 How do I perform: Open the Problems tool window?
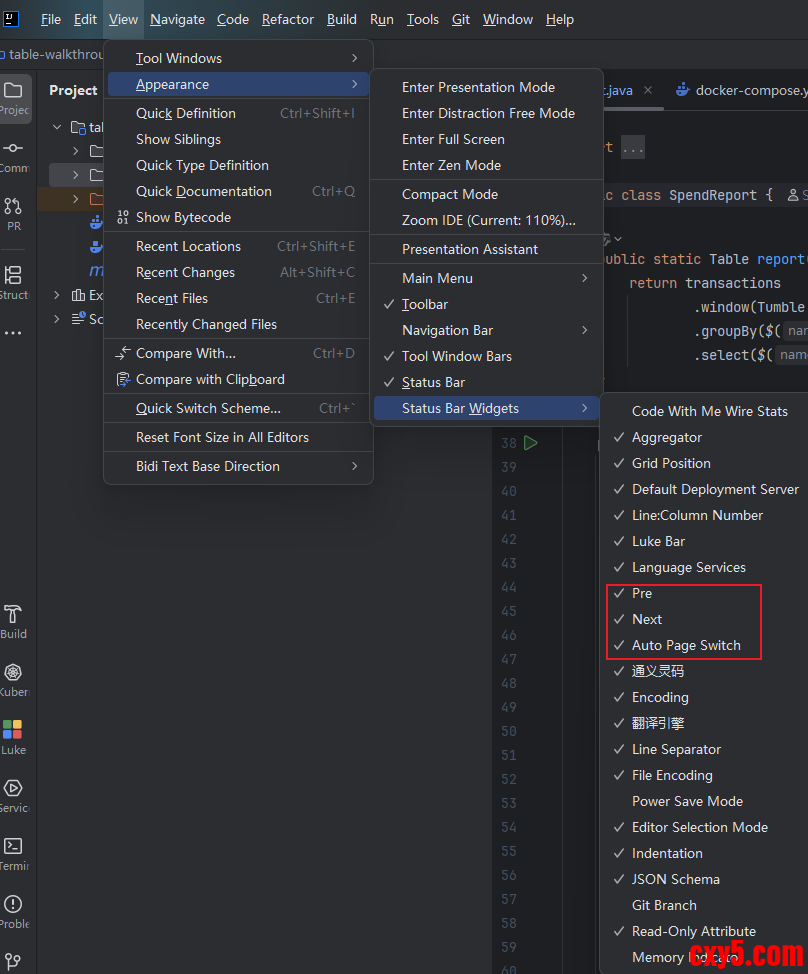(14, 911)
